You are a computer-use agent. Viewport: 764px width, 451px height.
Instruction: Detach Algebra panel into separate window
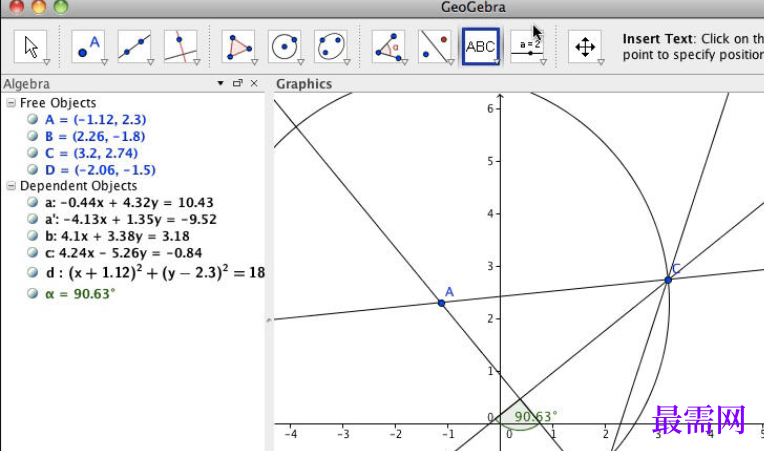(x=237, y=83)
